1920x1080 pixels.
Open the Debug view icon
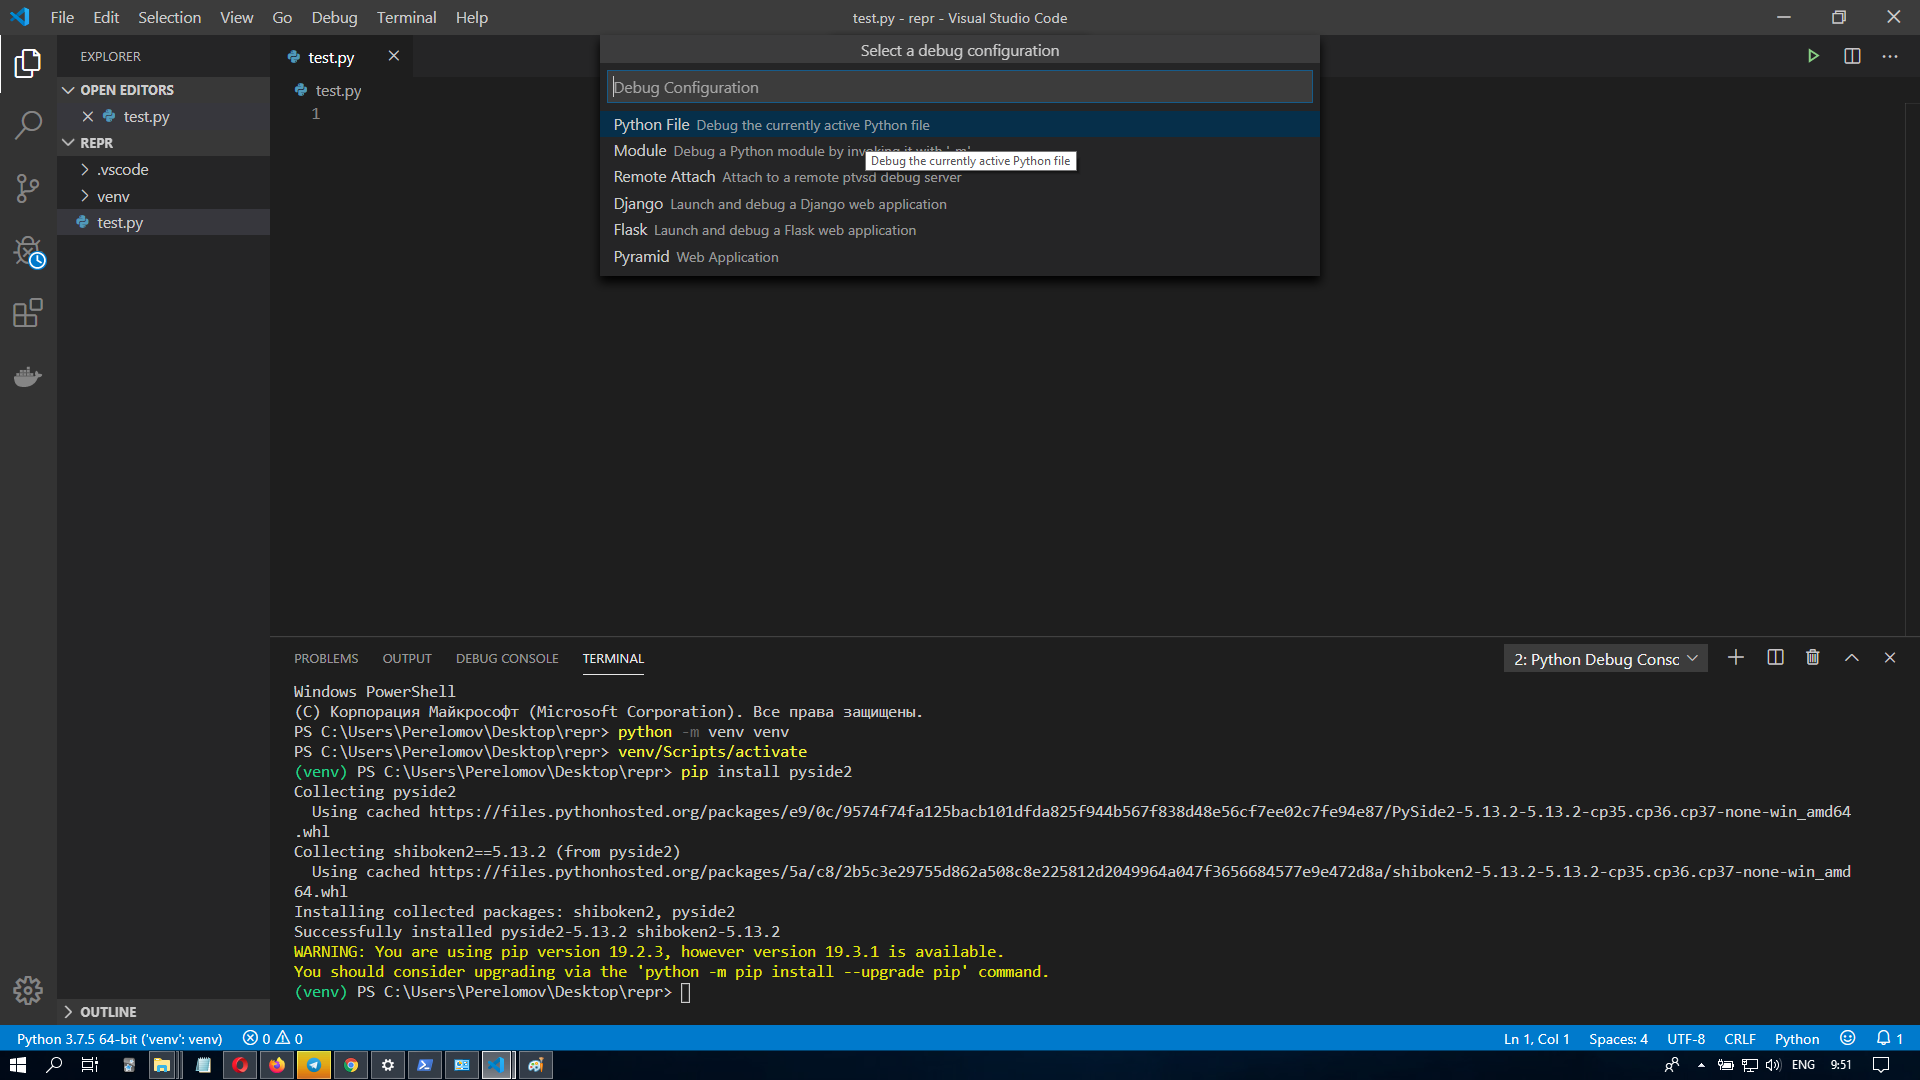pos(28,251)
